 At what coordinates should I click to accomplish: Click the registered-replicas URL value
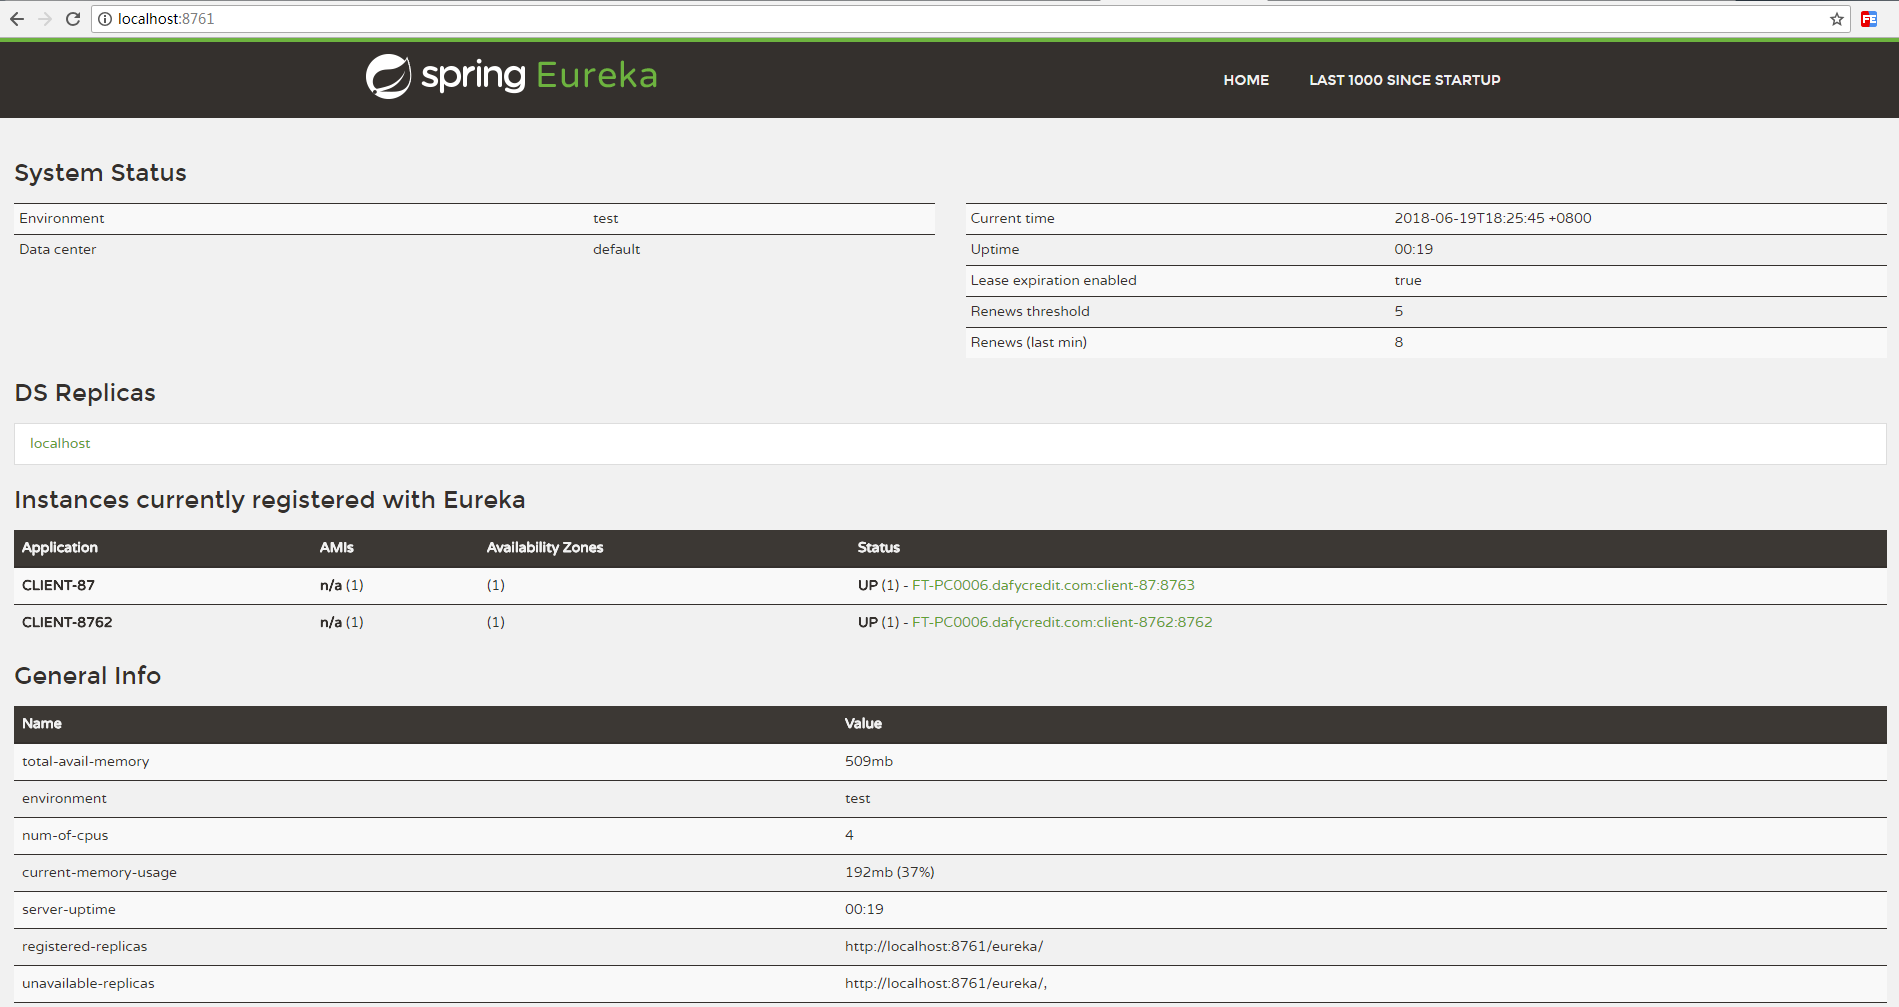tap(943, 946)
